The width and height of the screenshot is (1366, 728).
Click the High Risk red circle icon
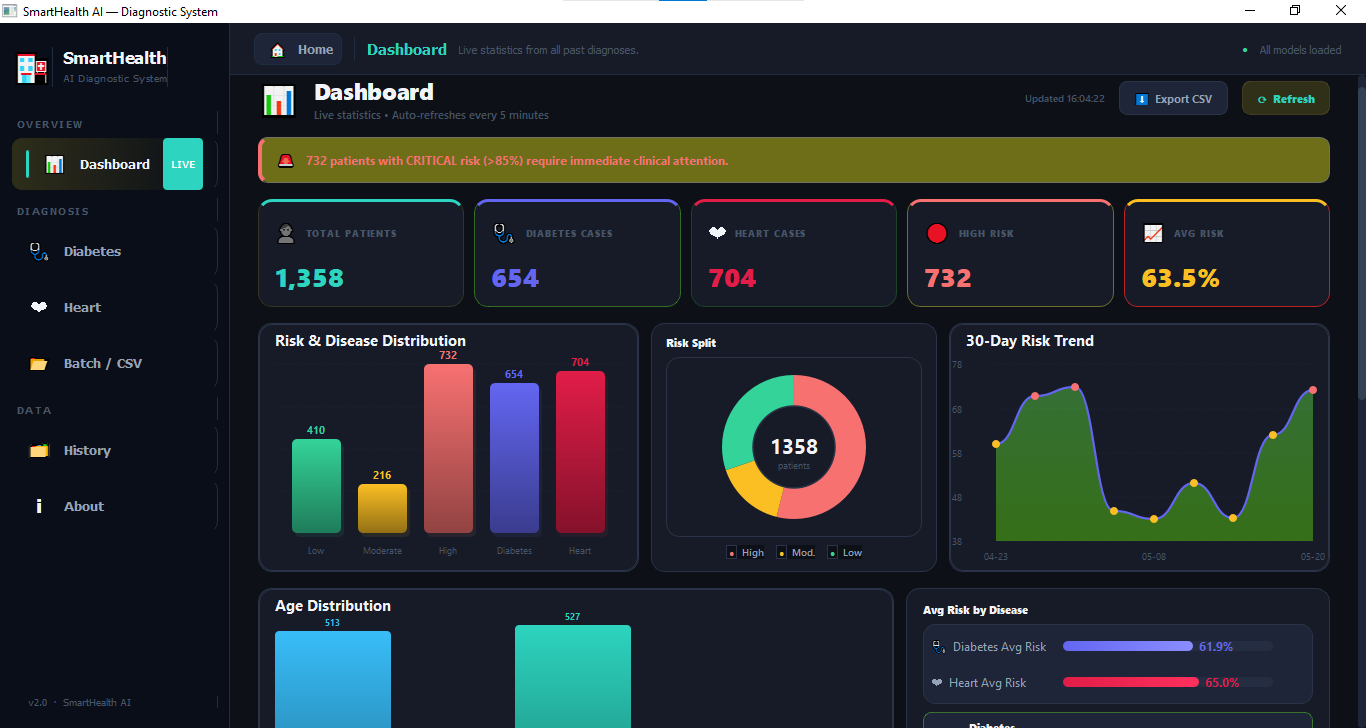(x=937, y=233)
